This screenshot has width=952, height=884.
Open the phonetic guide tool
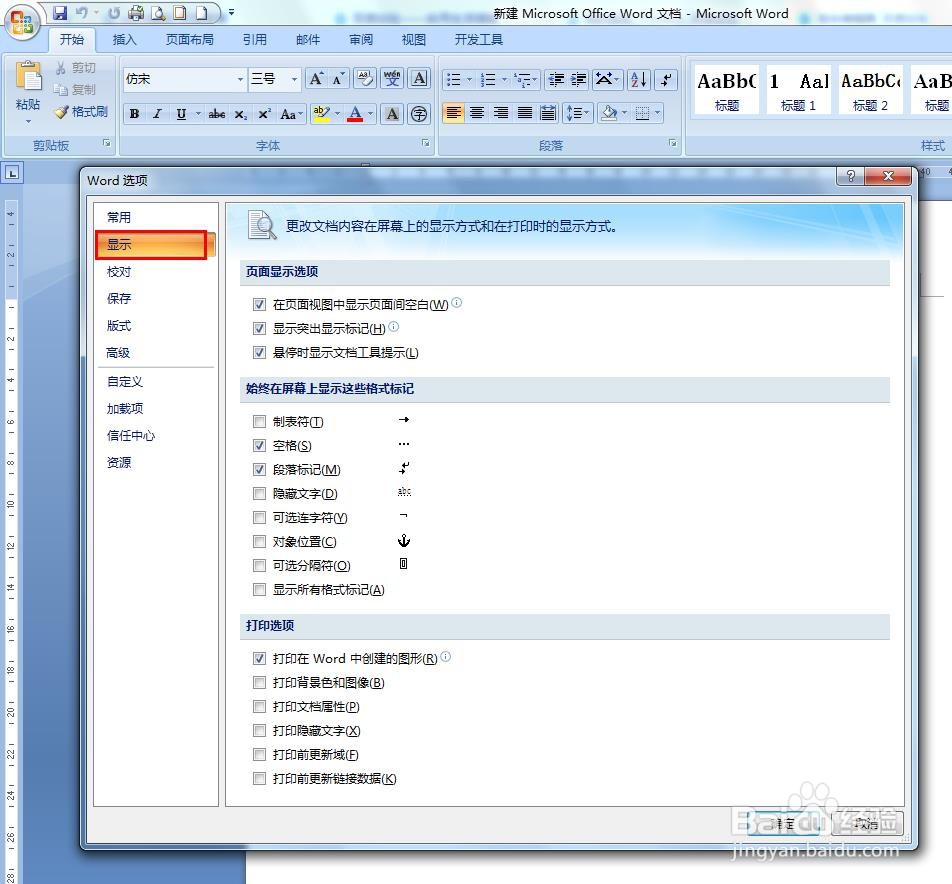(x=392, y=79)
